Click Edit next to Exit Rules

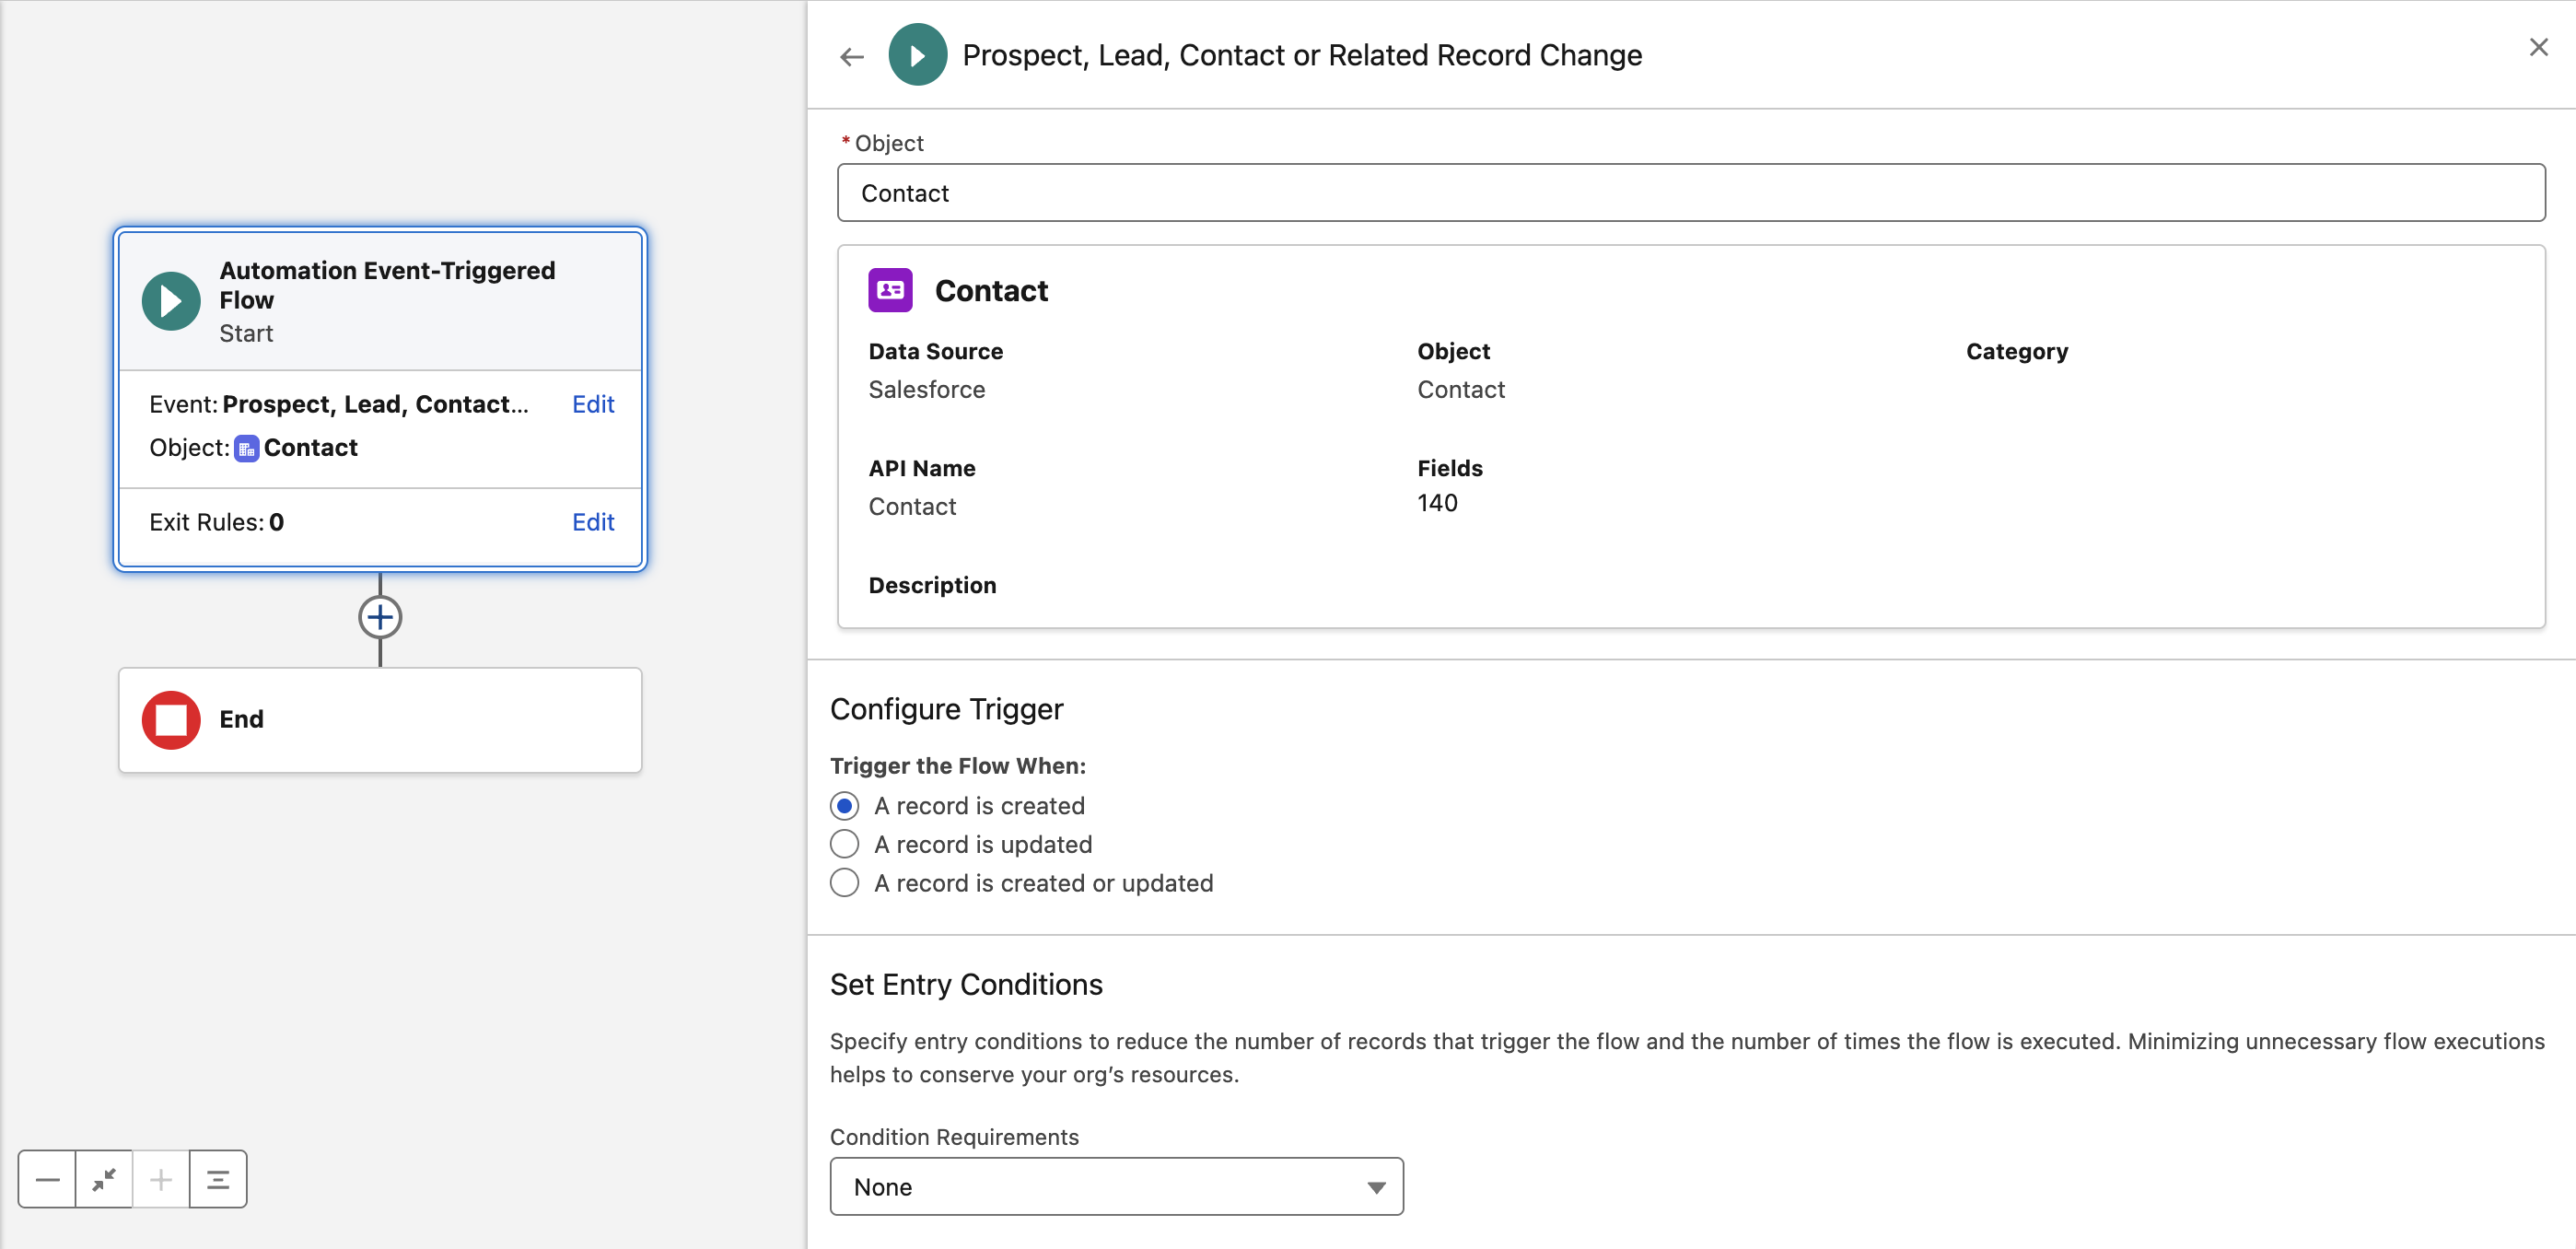coord(592,521)
